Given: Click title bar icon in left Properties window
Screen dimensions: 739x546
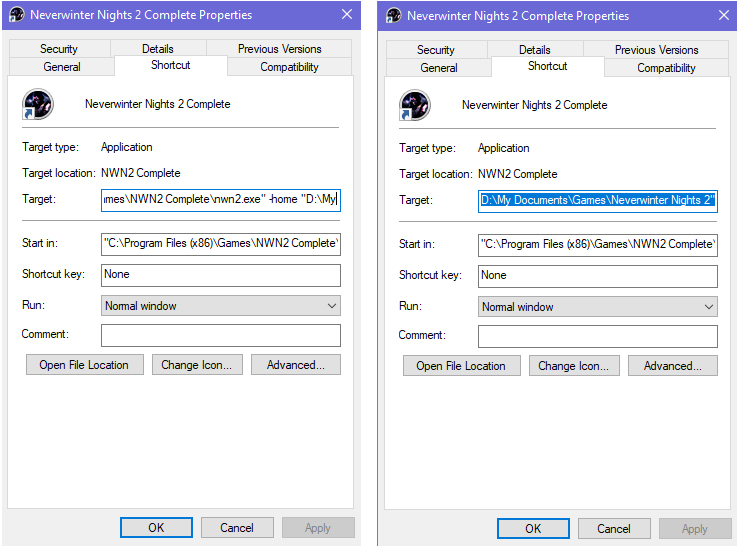Looking at the screenshot, I should coord(16,15).
